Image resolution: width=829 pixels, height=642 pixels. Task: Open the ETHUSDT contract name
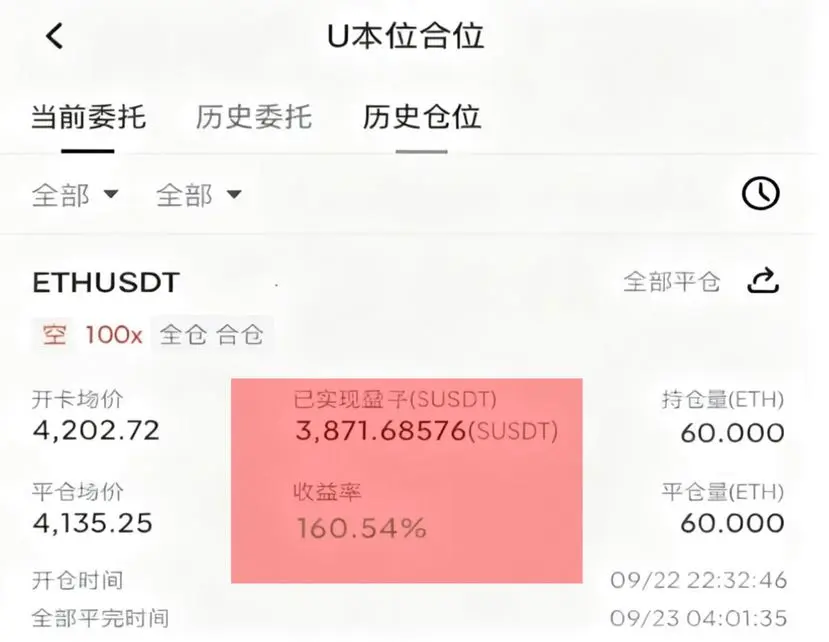coord(106,282)
